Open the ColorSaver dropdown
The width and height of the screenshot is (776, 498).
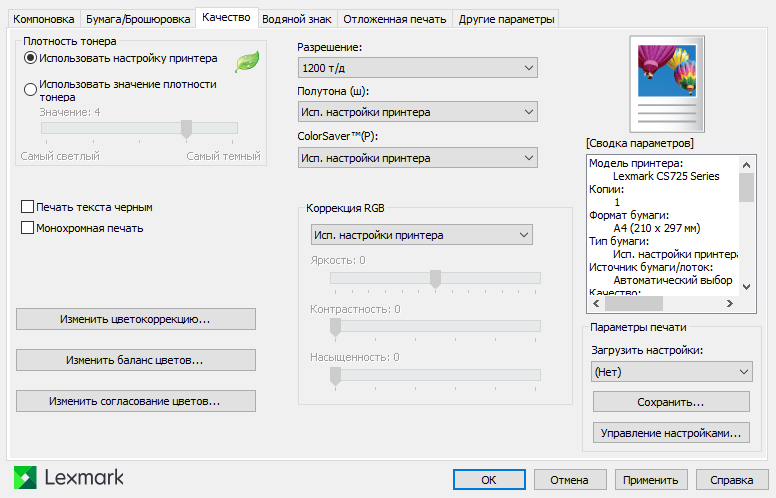click(417, 158)
